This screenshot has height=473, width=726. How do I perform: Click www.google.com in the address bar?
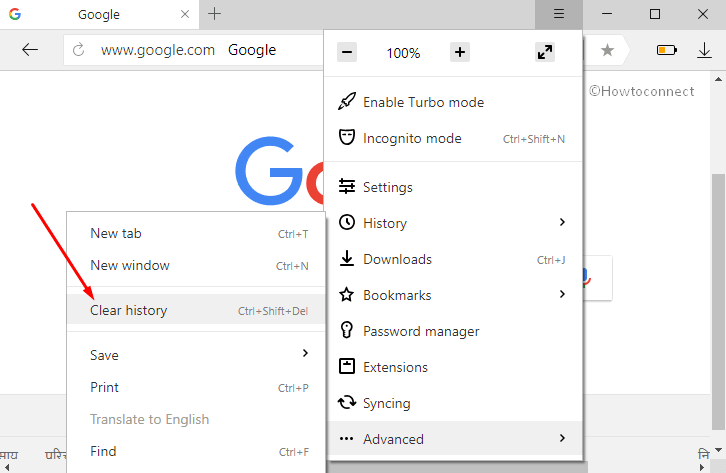coord(158,50)
